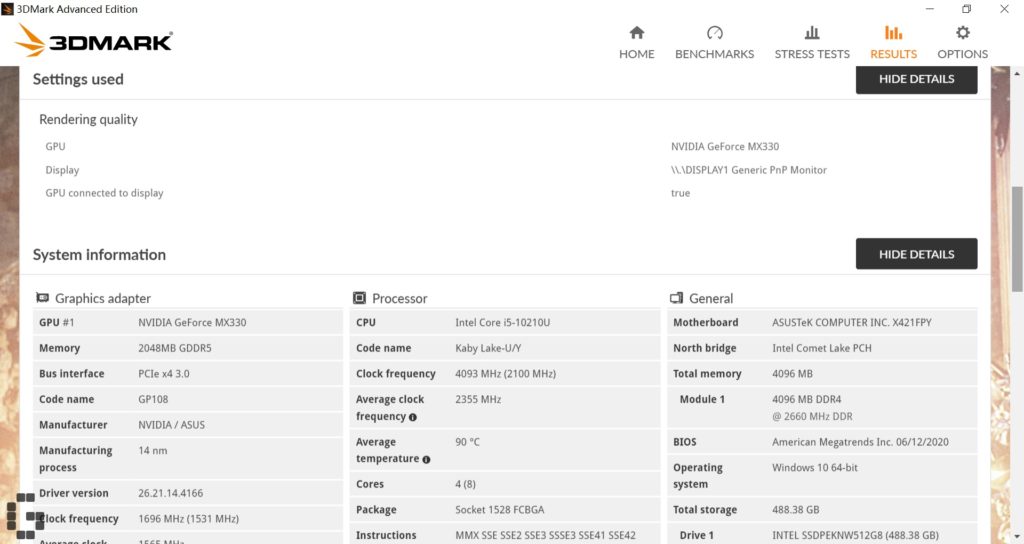Click scrollbar up arrow
Image resolution: width=1024 pixels, height=544 pixels.
point(1017,72)
